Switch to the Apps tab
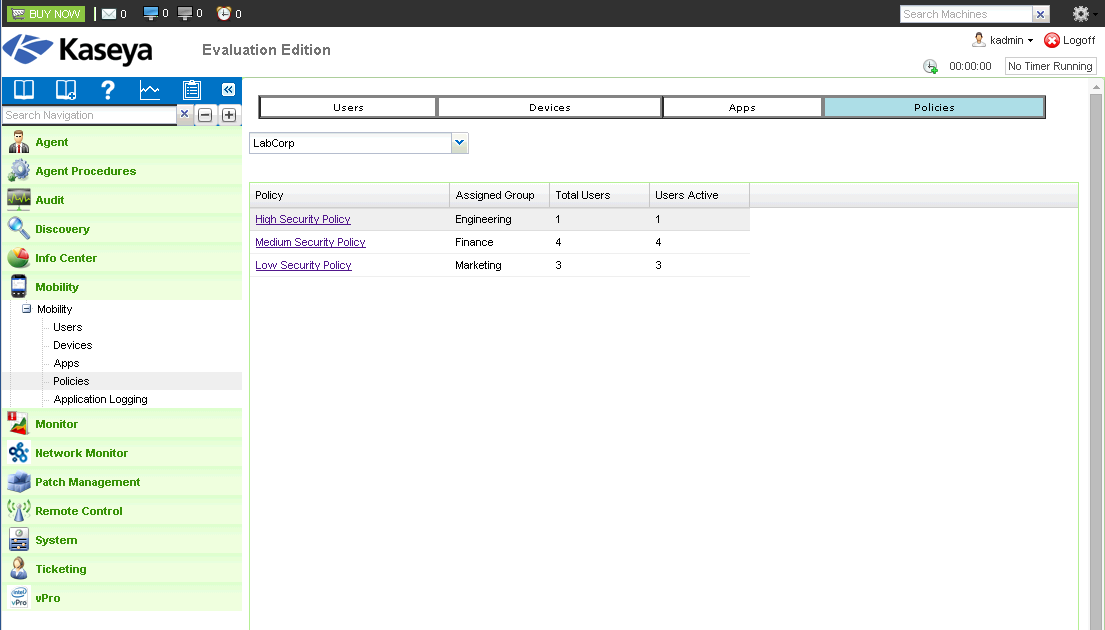This screenshot has width=1105, height=630. (x=742, y=107)
